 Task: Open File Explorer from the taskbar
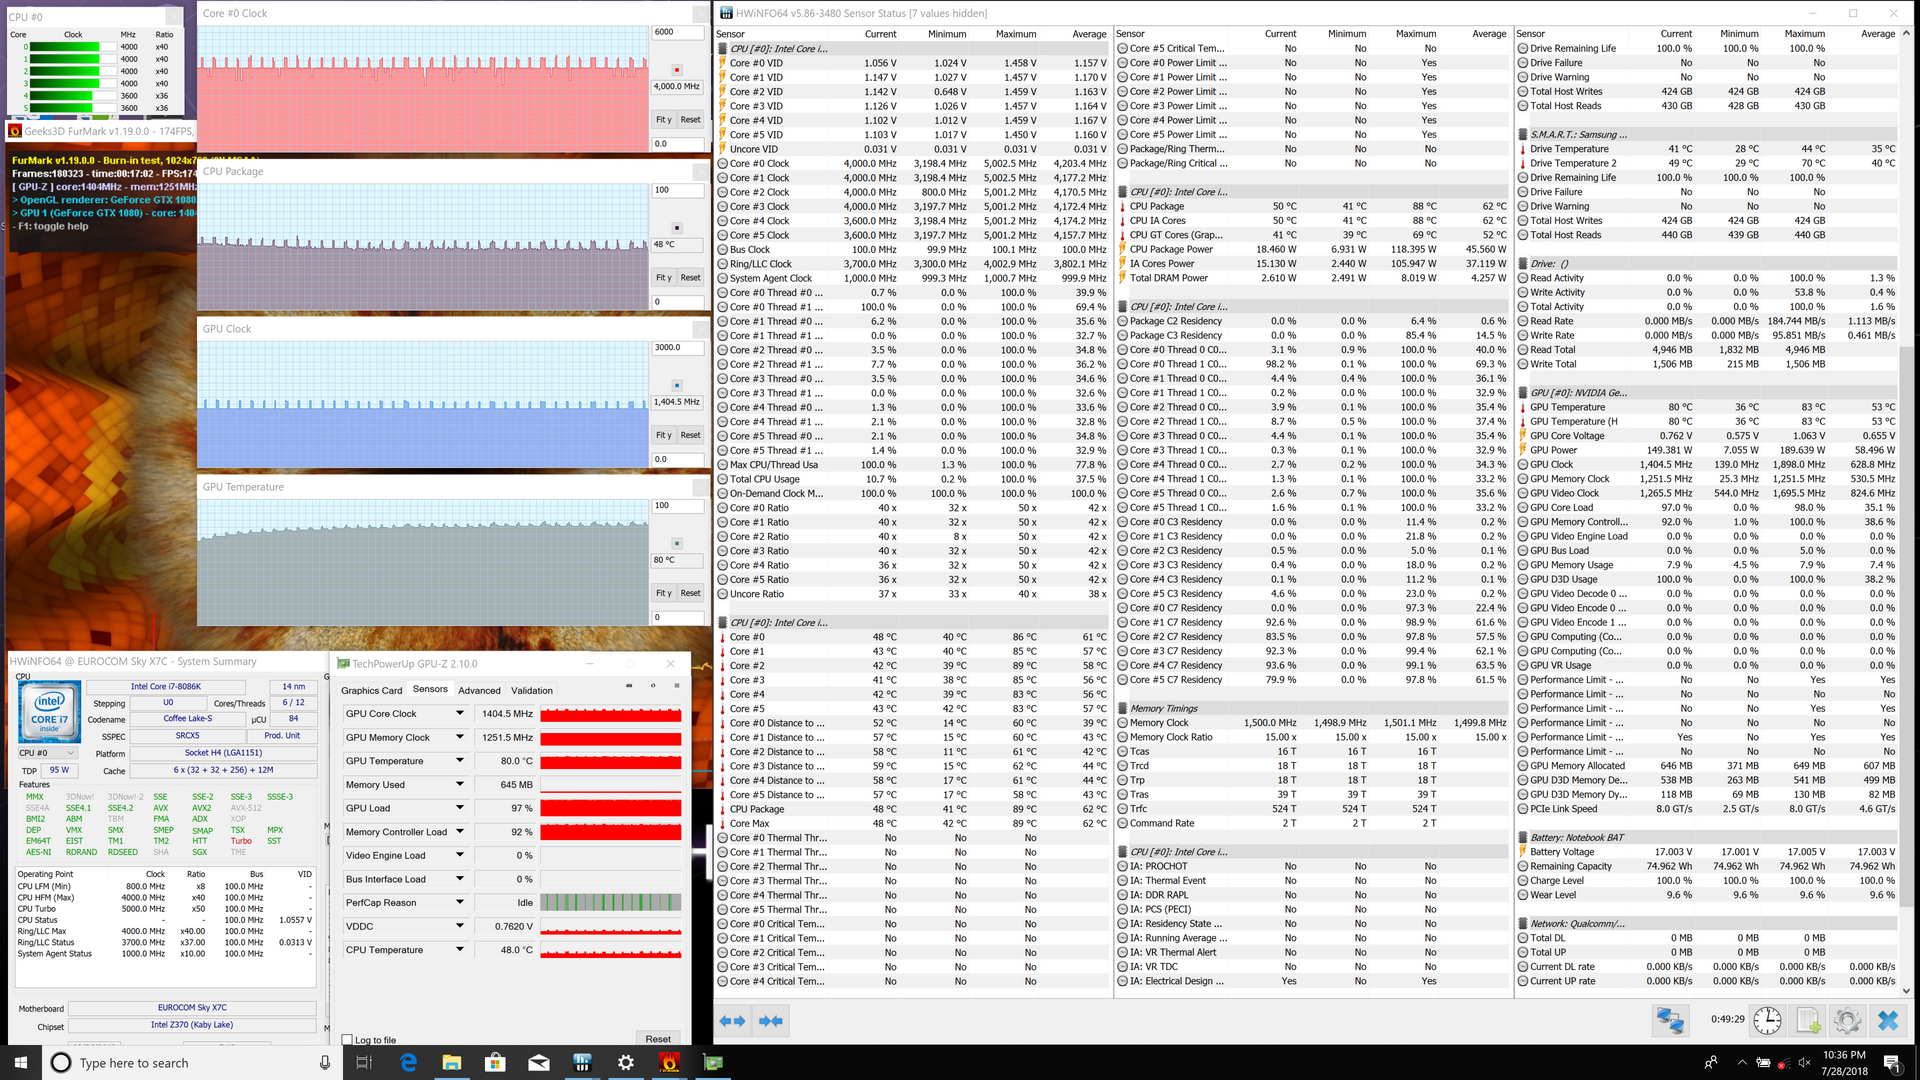click(451, 1063)
